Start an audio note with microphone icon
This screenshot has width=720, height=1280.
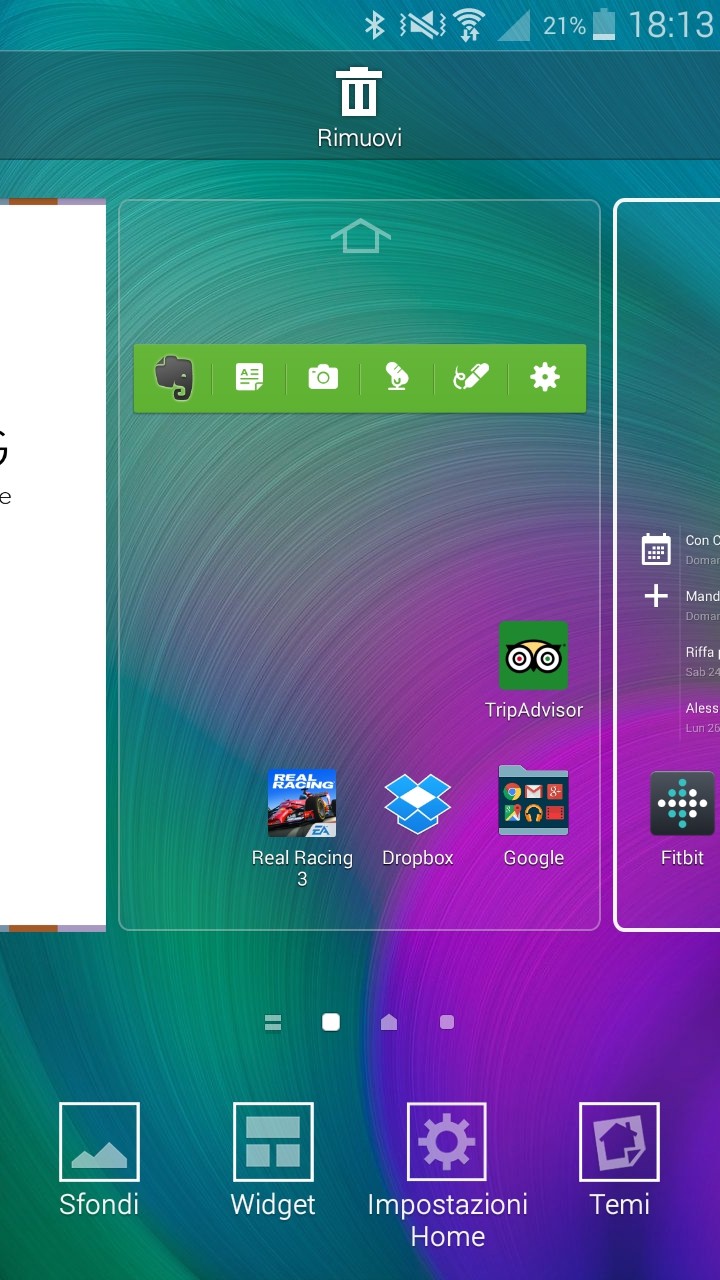pyautogui.click(x=397, y=377)
